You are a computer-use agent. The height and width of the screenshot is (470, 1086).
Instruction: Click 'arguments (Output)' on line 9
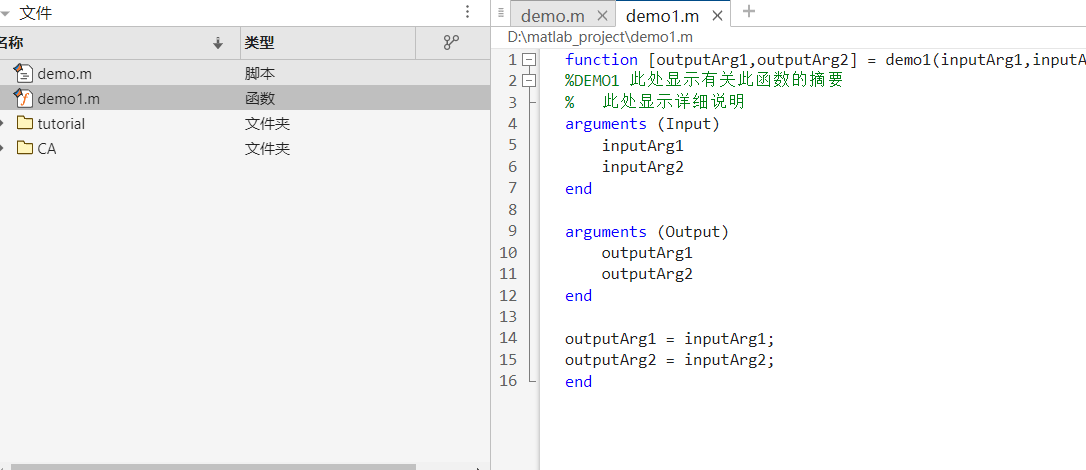pyautogui.click(x=647, y=231)
